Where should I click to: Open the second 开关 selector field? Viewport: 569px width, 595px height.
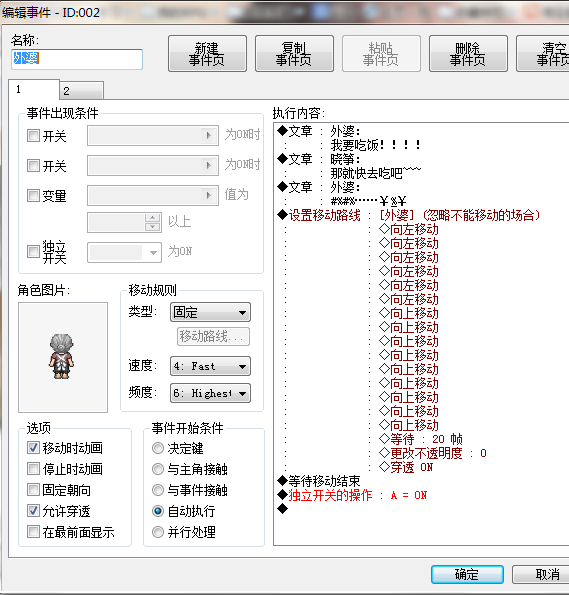click(153, 165)
